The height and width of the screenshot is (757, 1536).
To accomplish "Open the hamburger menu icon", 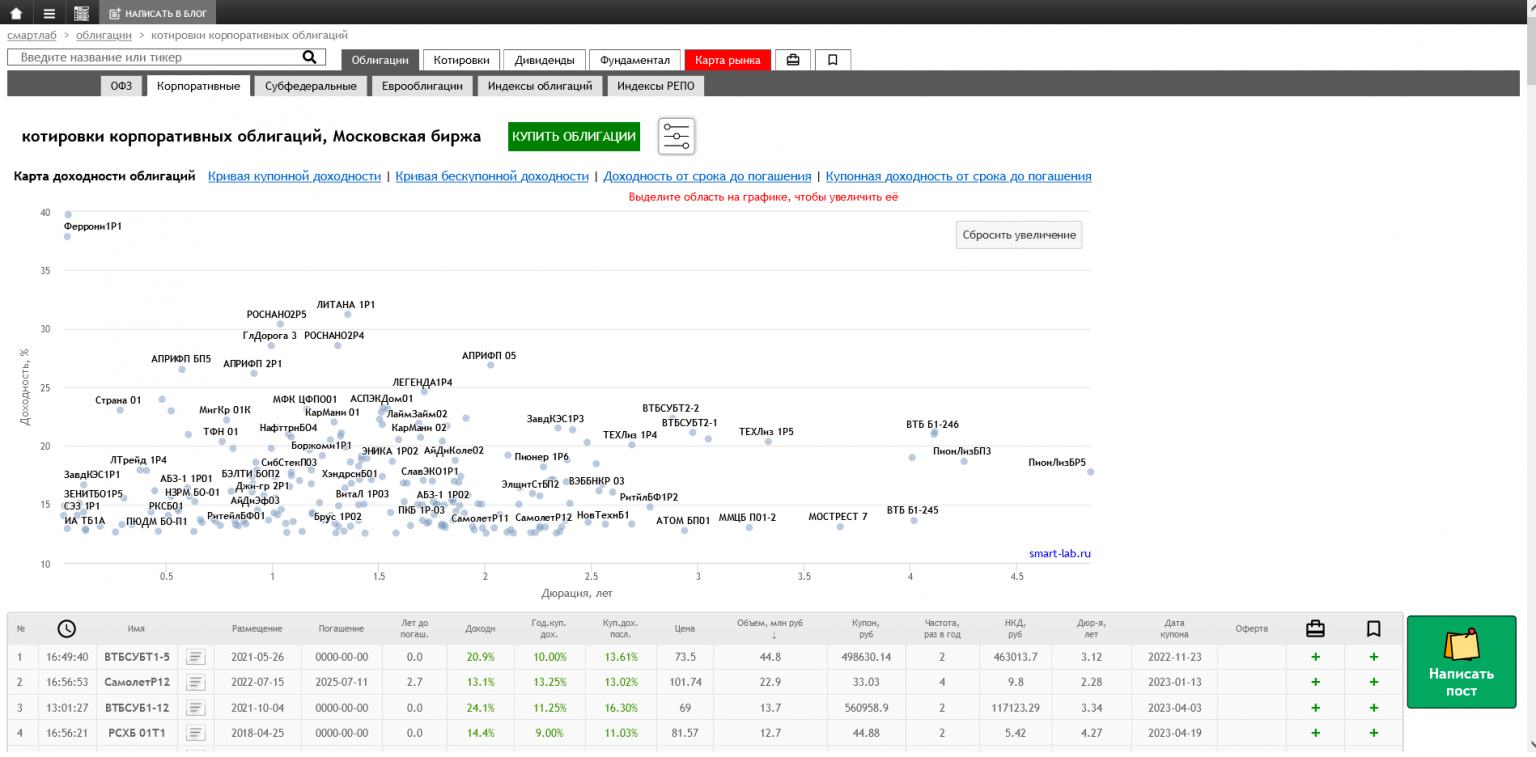I will (x=49, y=13).
